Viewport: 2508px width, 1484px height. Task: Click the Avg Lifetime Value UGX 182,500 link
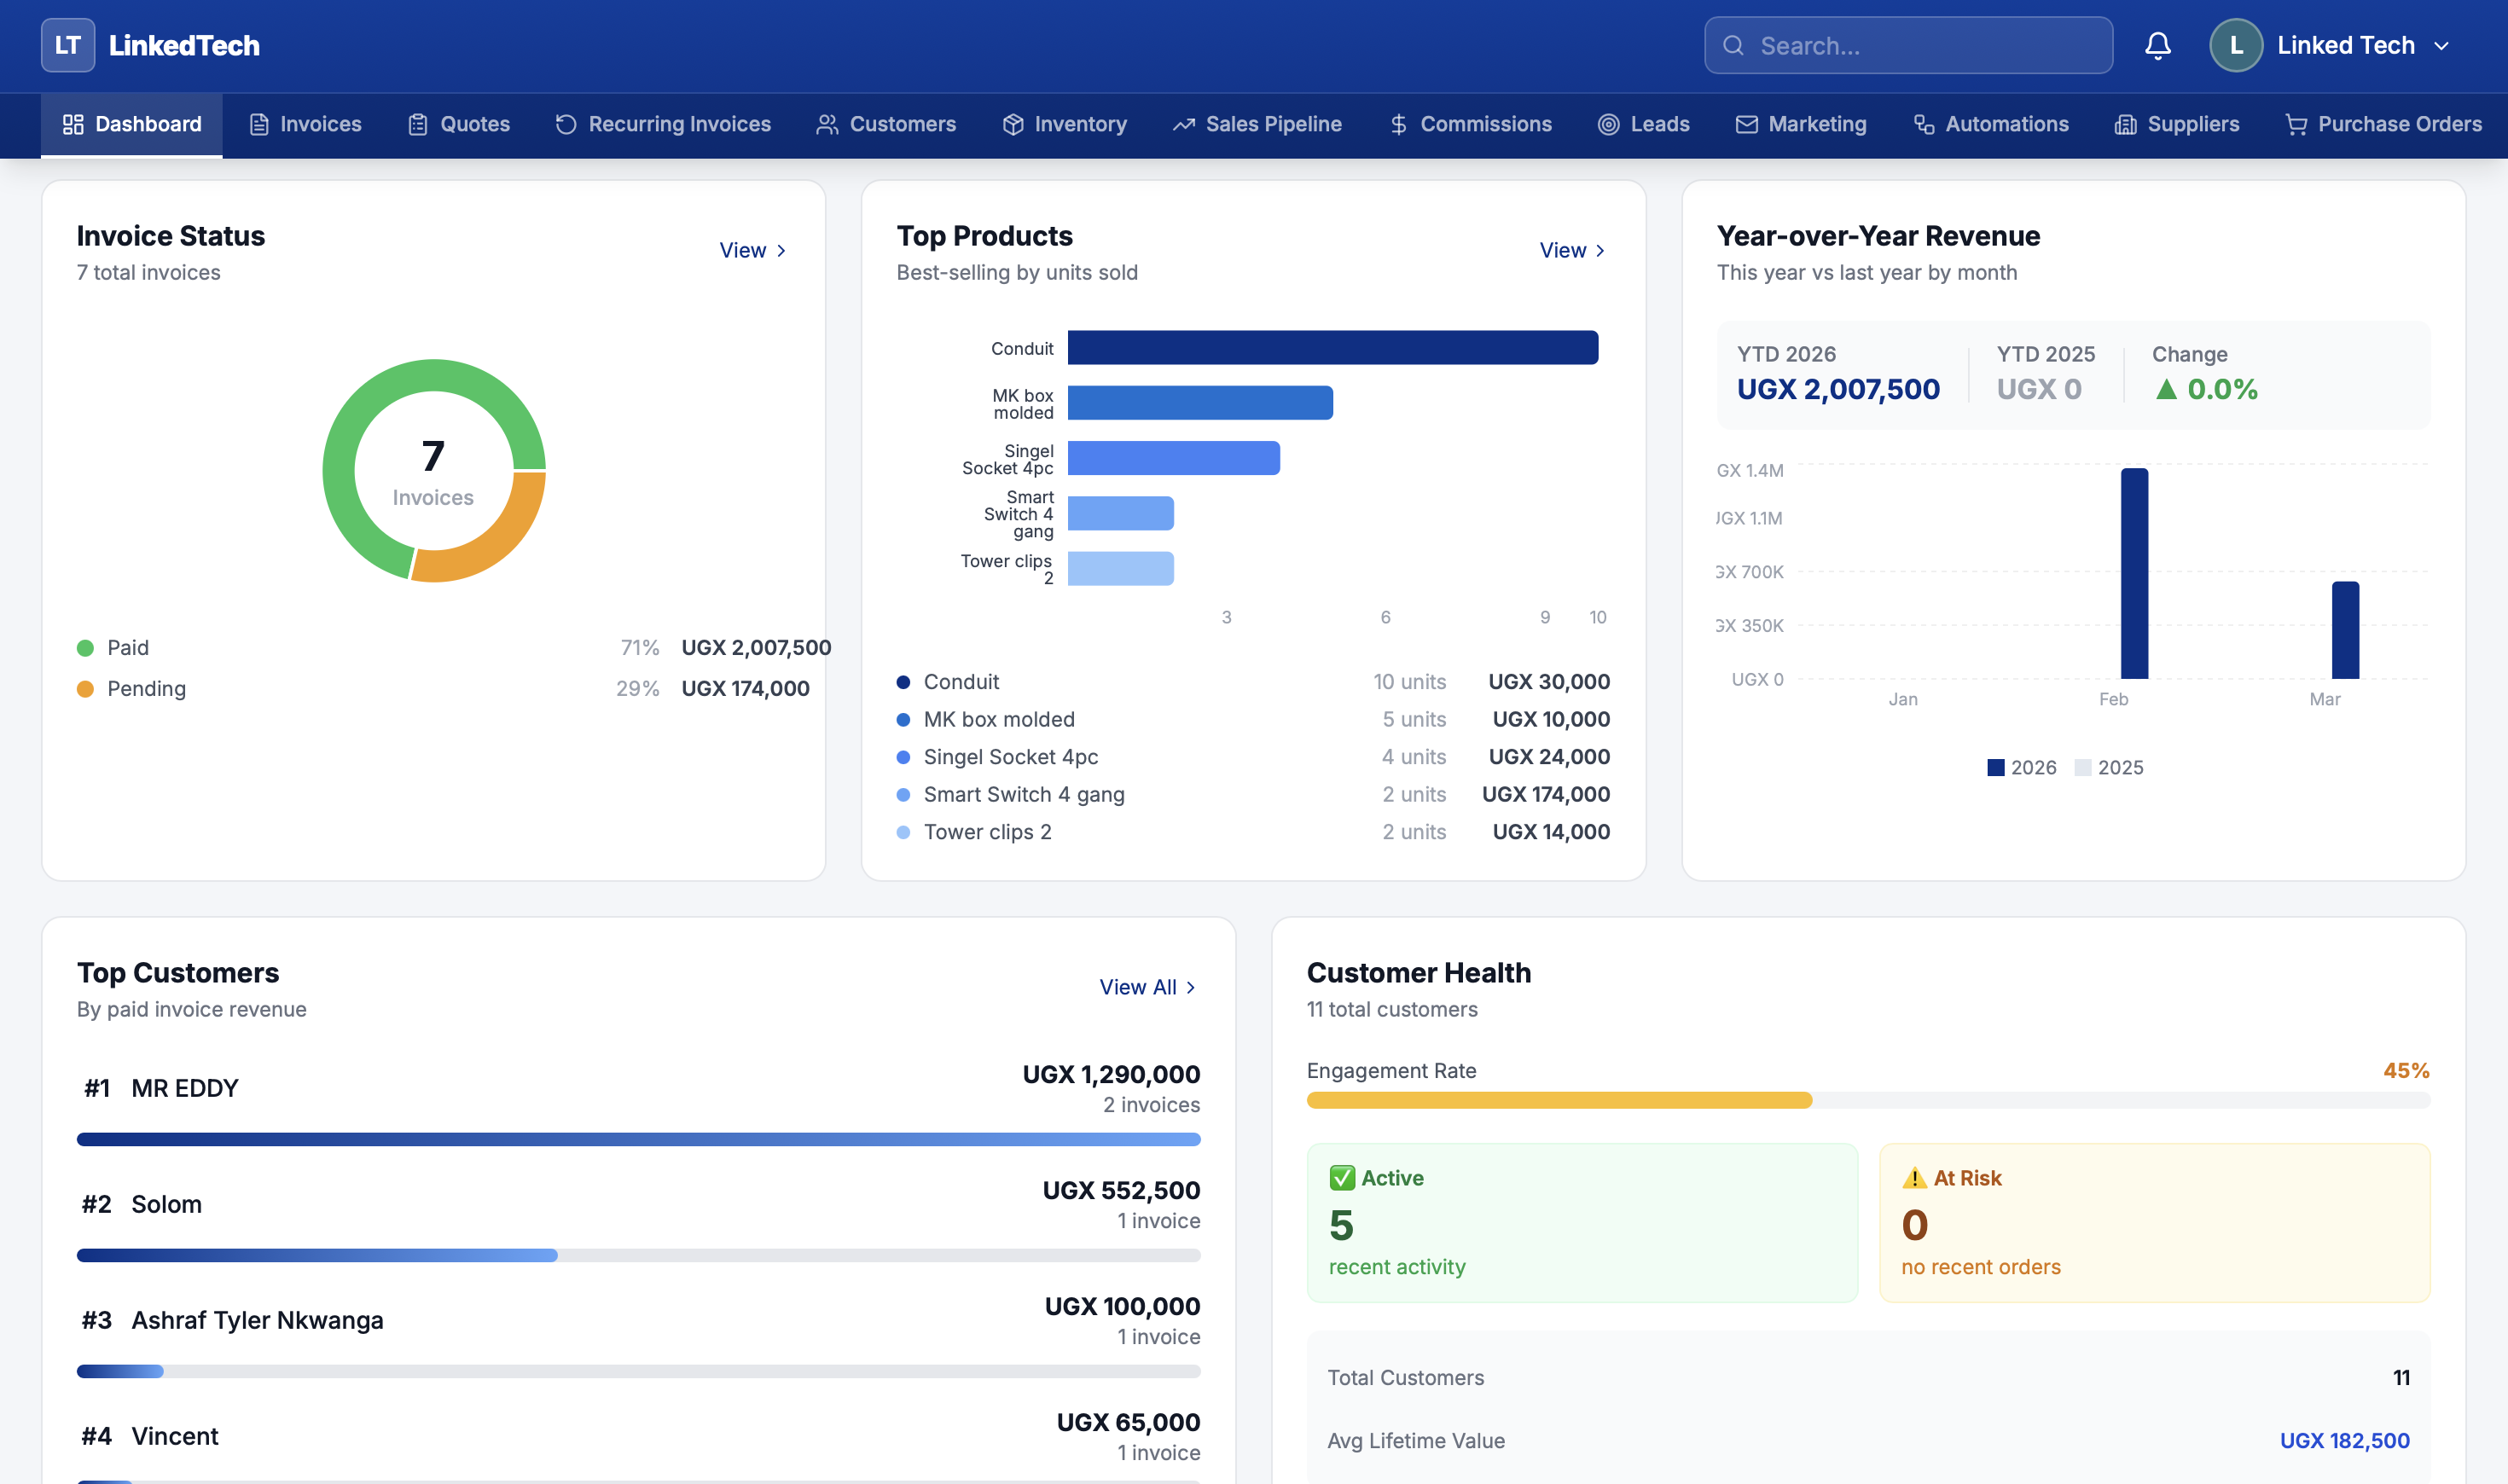[2344, 1440]
